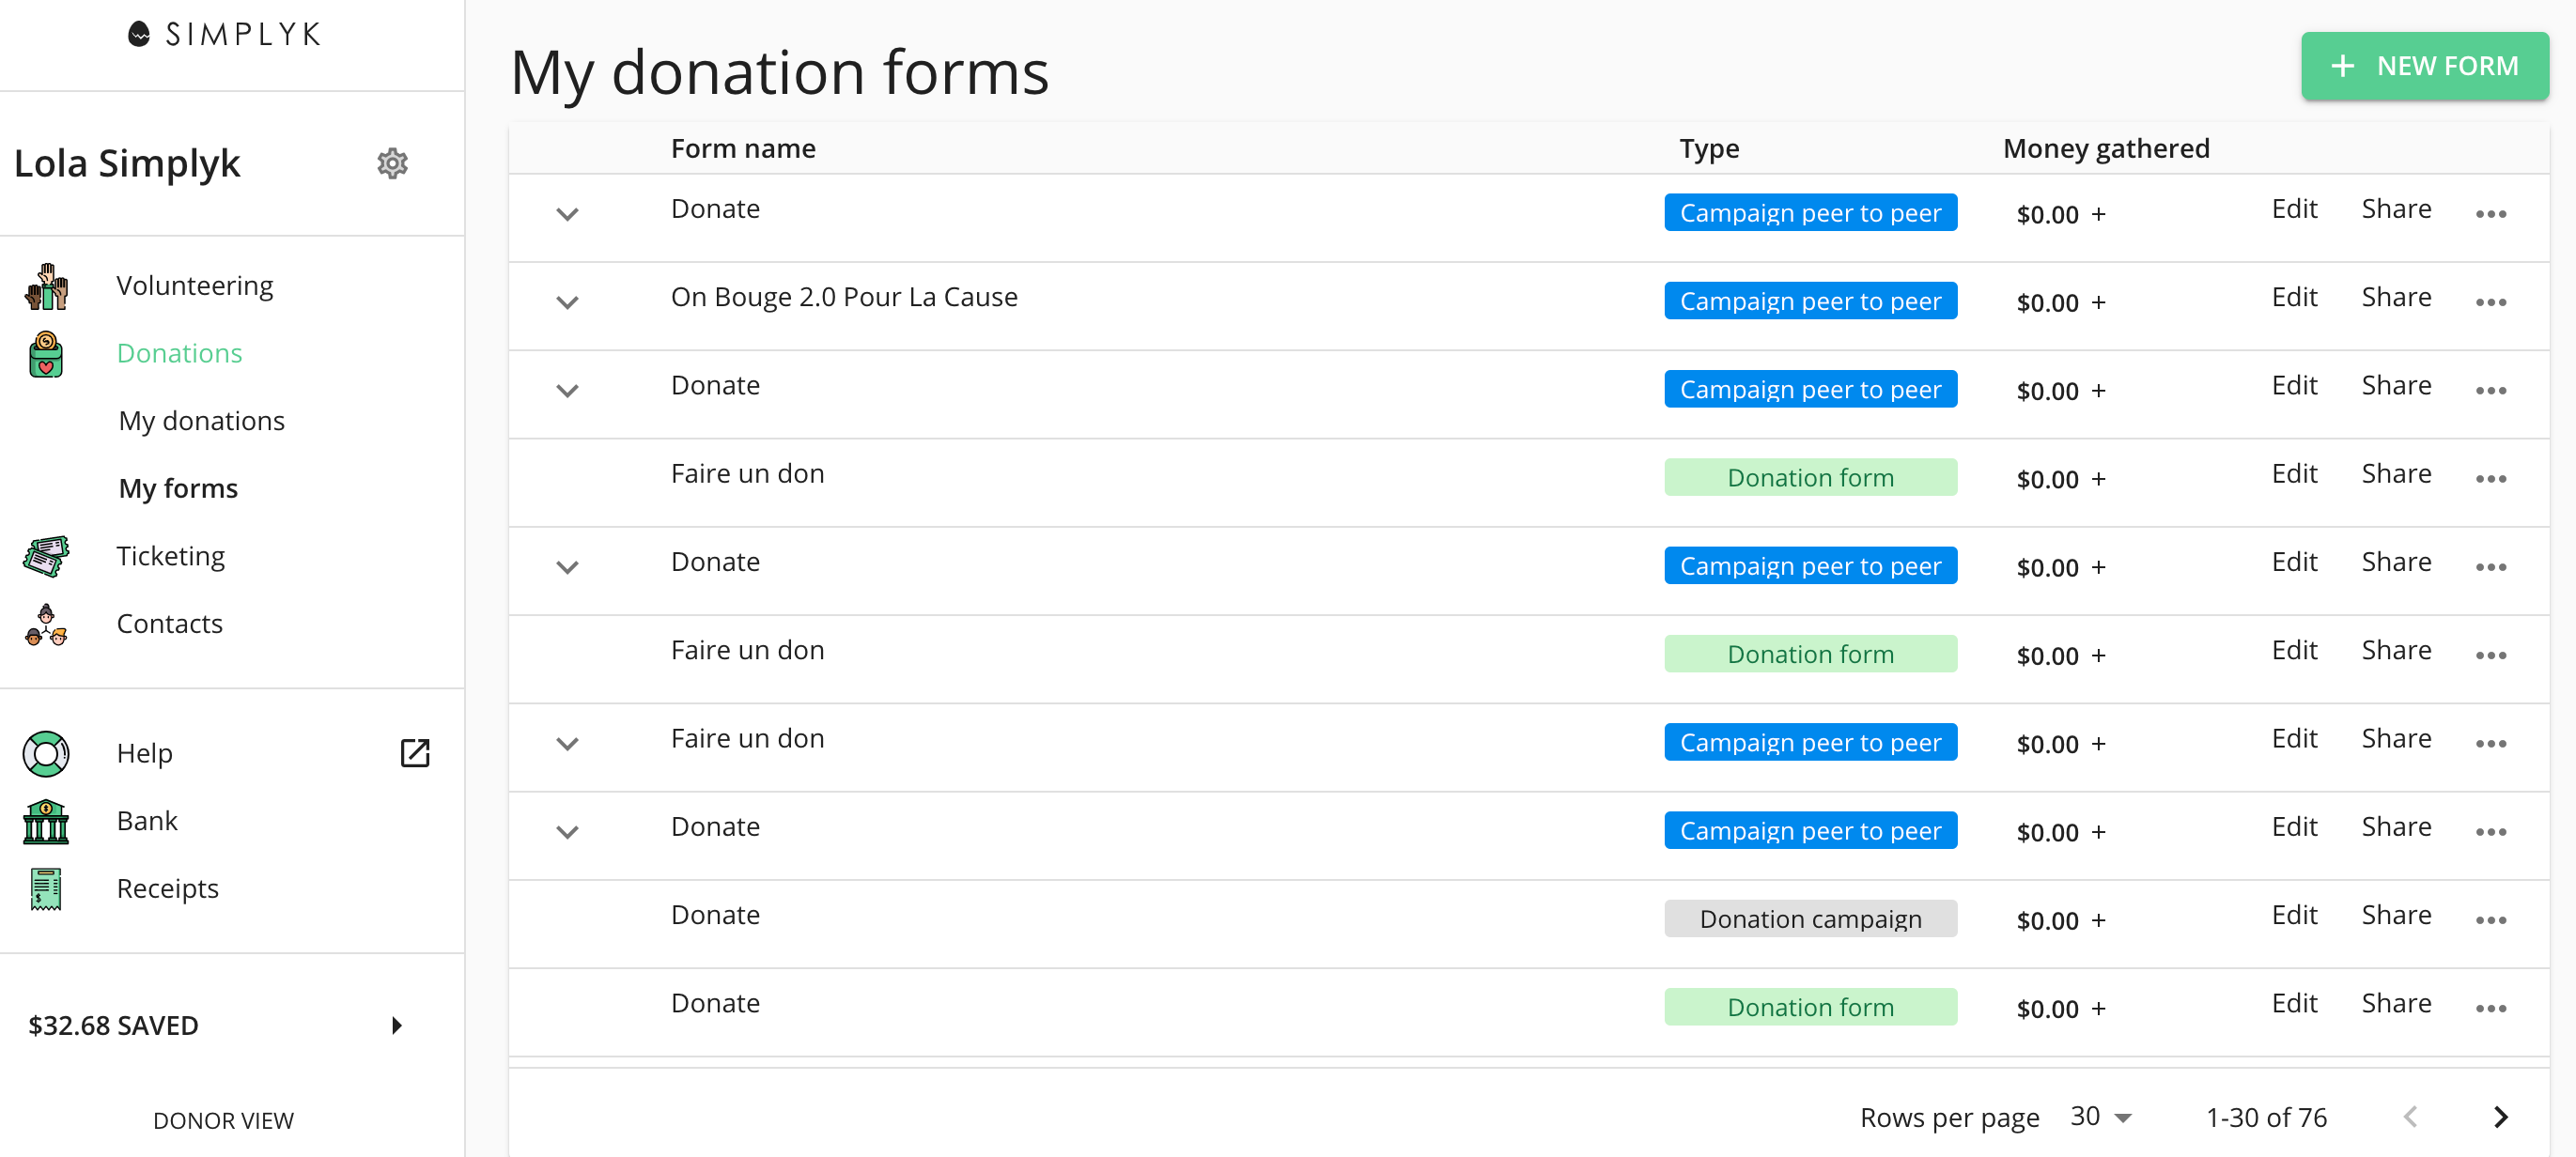Image resolution: width=2576 pixels, height=1157 pixels.
Task: Click the Contacts people icon
Action: point(46,624)
